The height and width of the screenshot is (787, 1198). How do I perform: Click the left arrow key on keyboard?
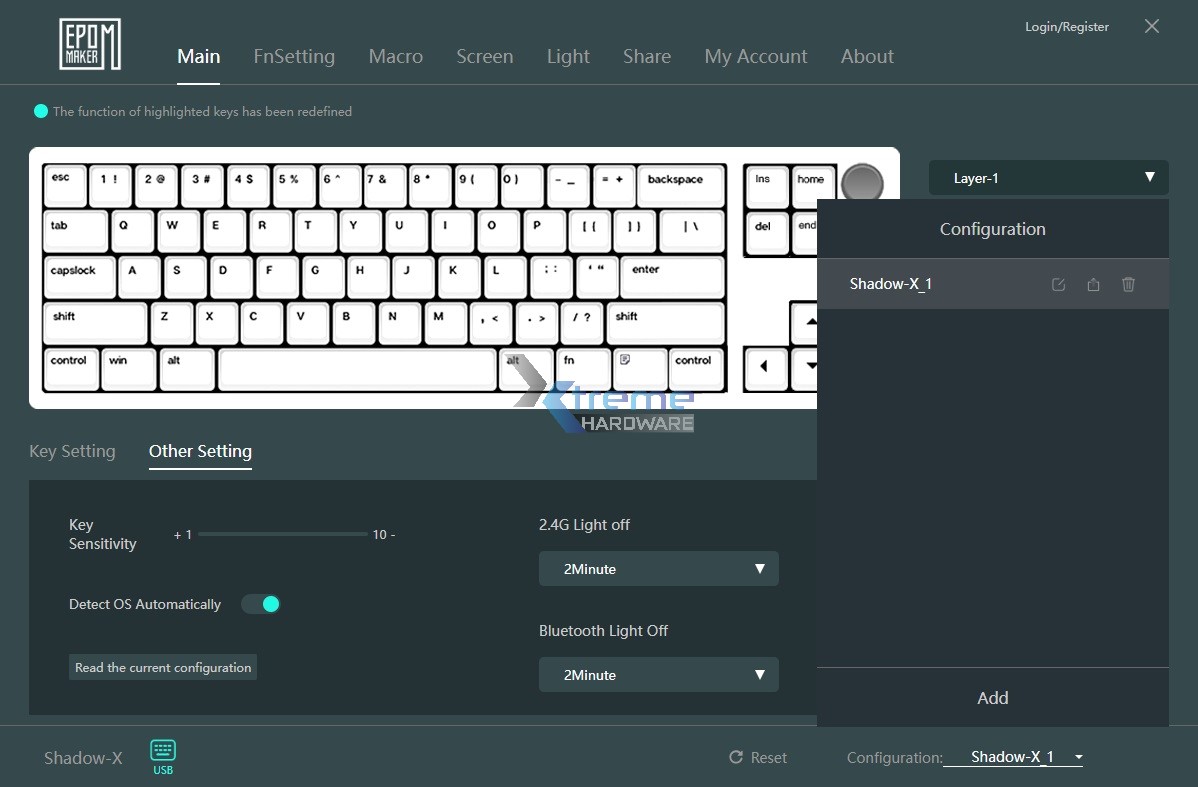point(765,367)
